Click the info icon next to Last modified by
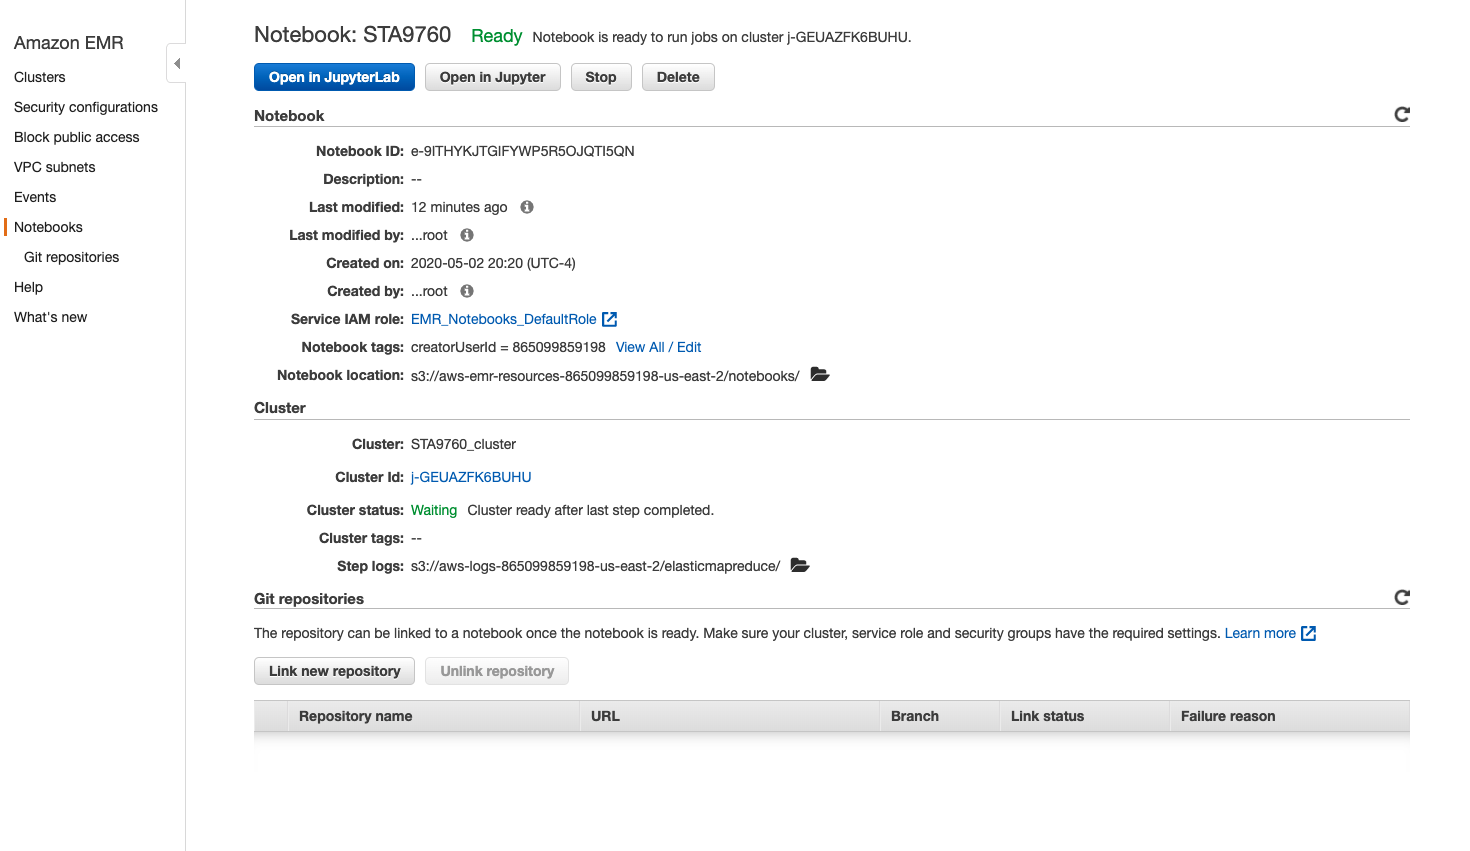The image size is (1470, 851). click(466, 235)
